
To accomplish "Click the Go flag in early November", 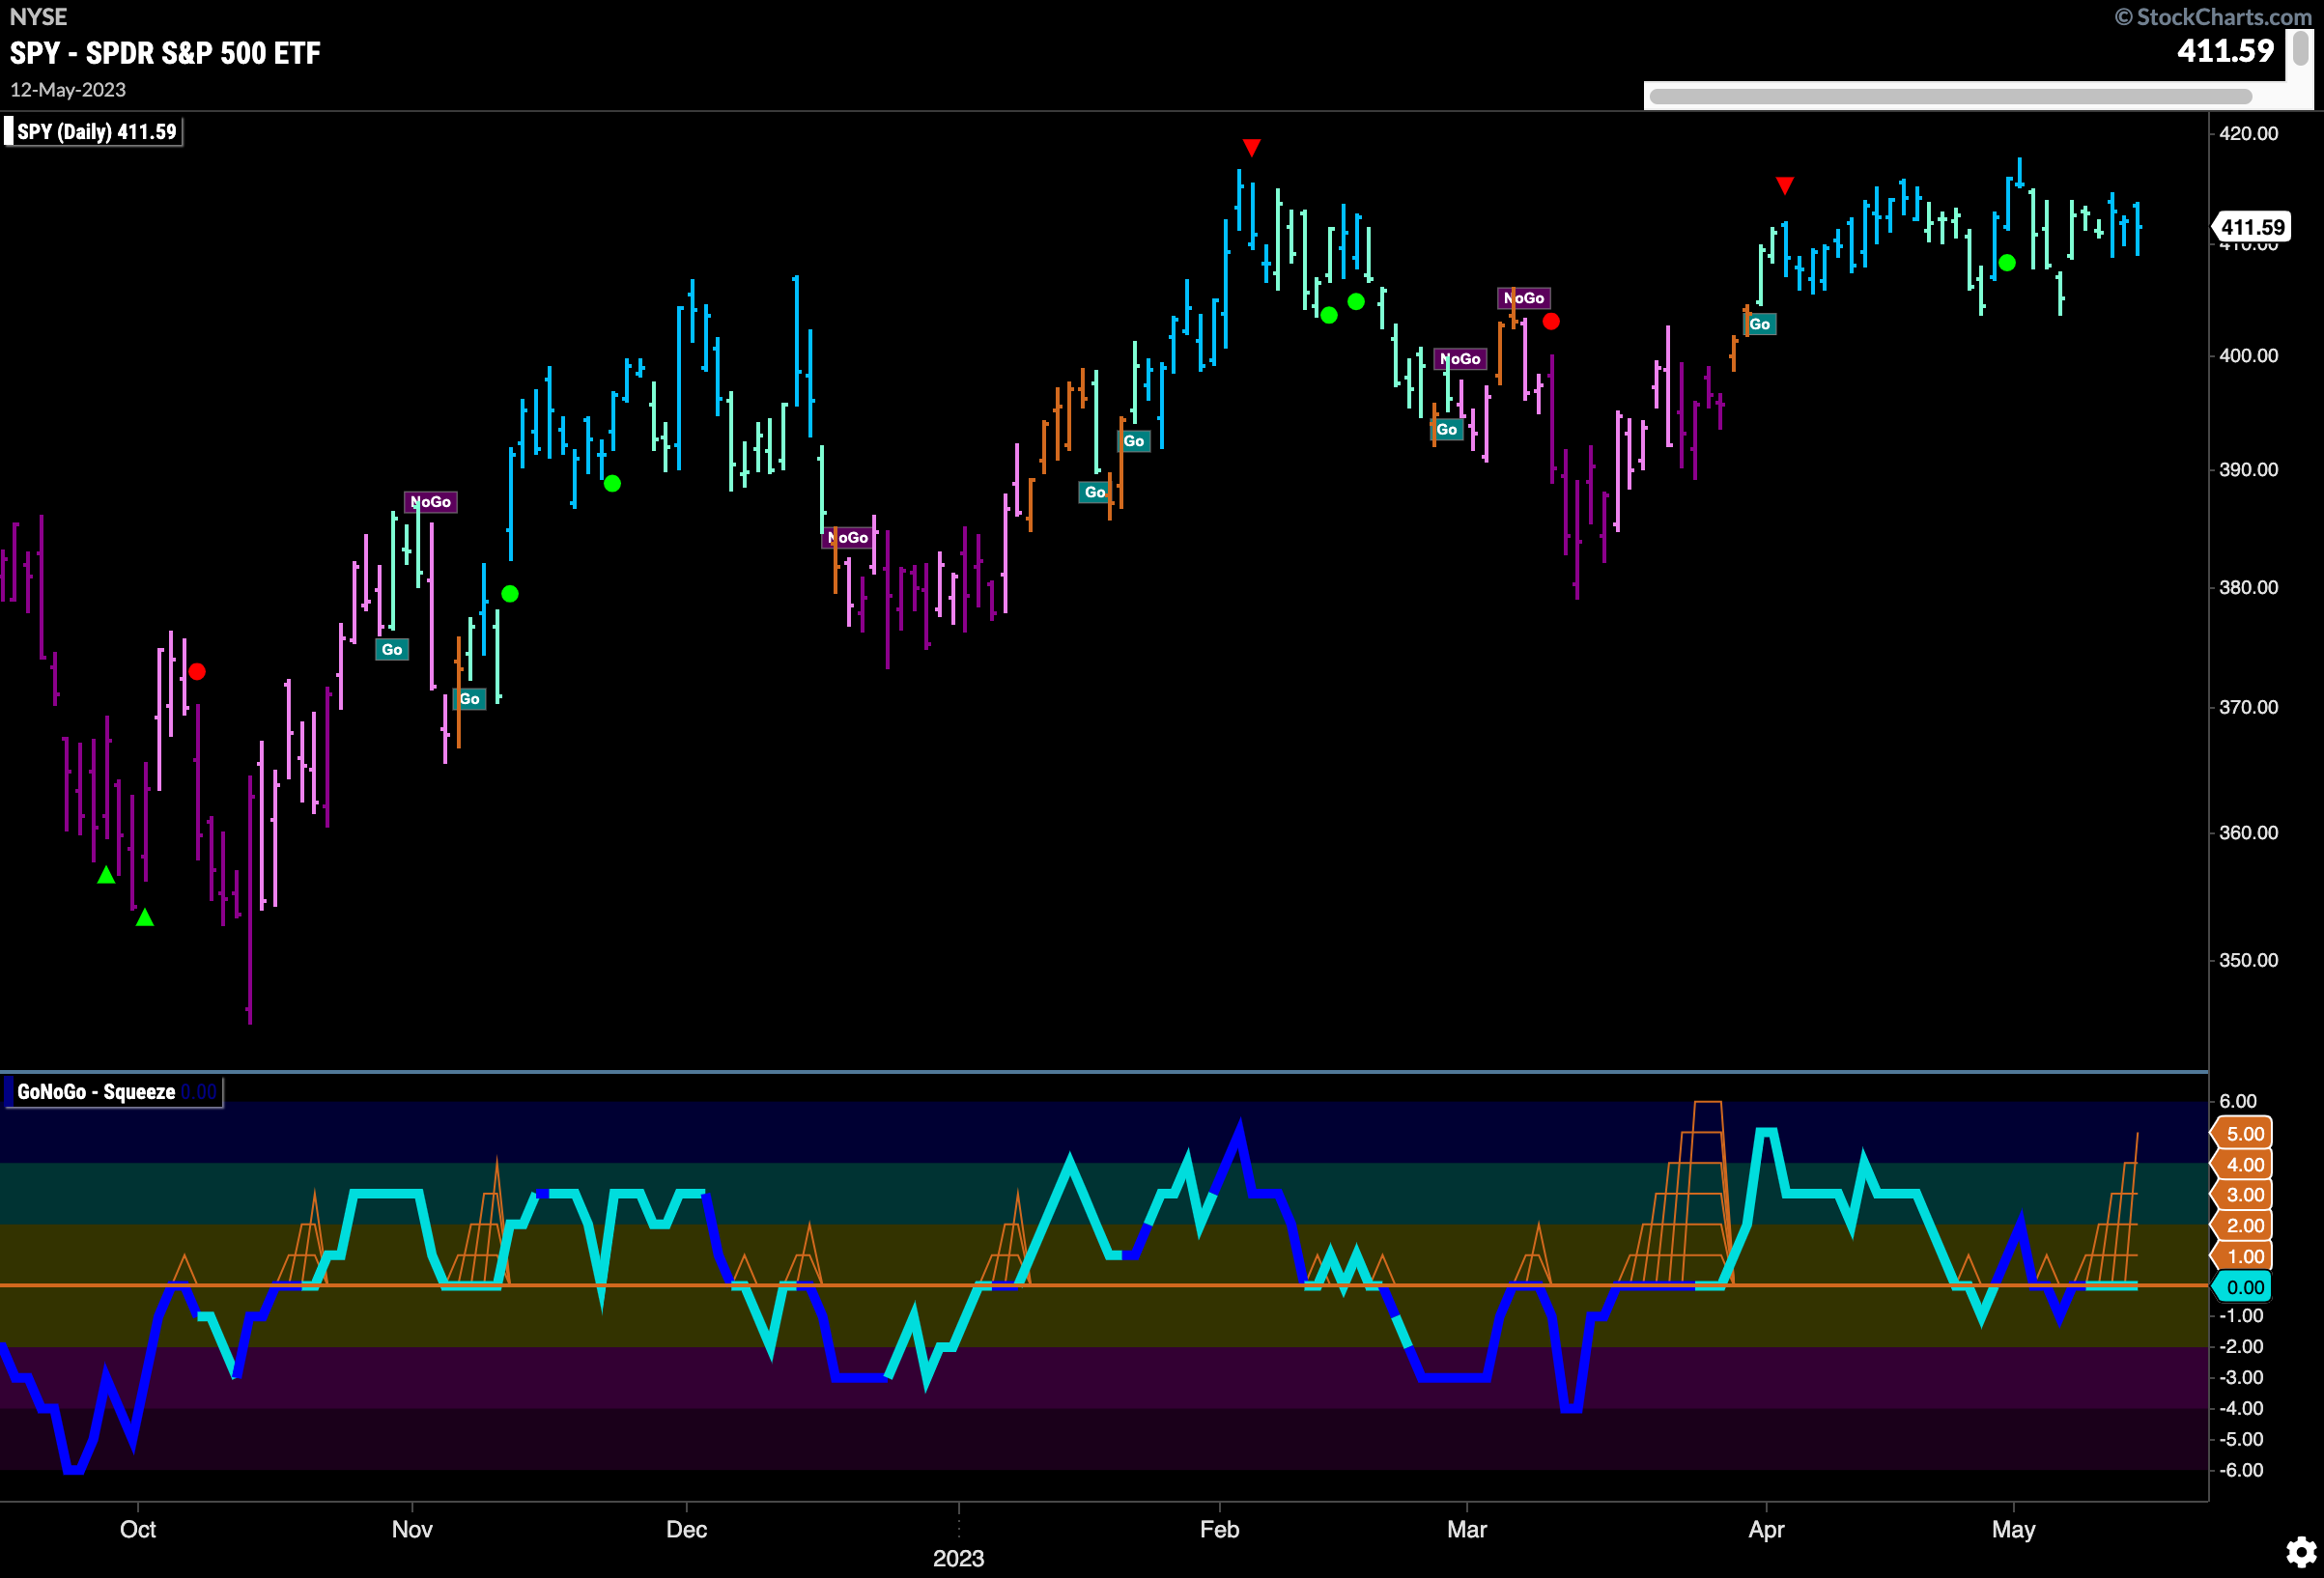I will tap(470, 699).
